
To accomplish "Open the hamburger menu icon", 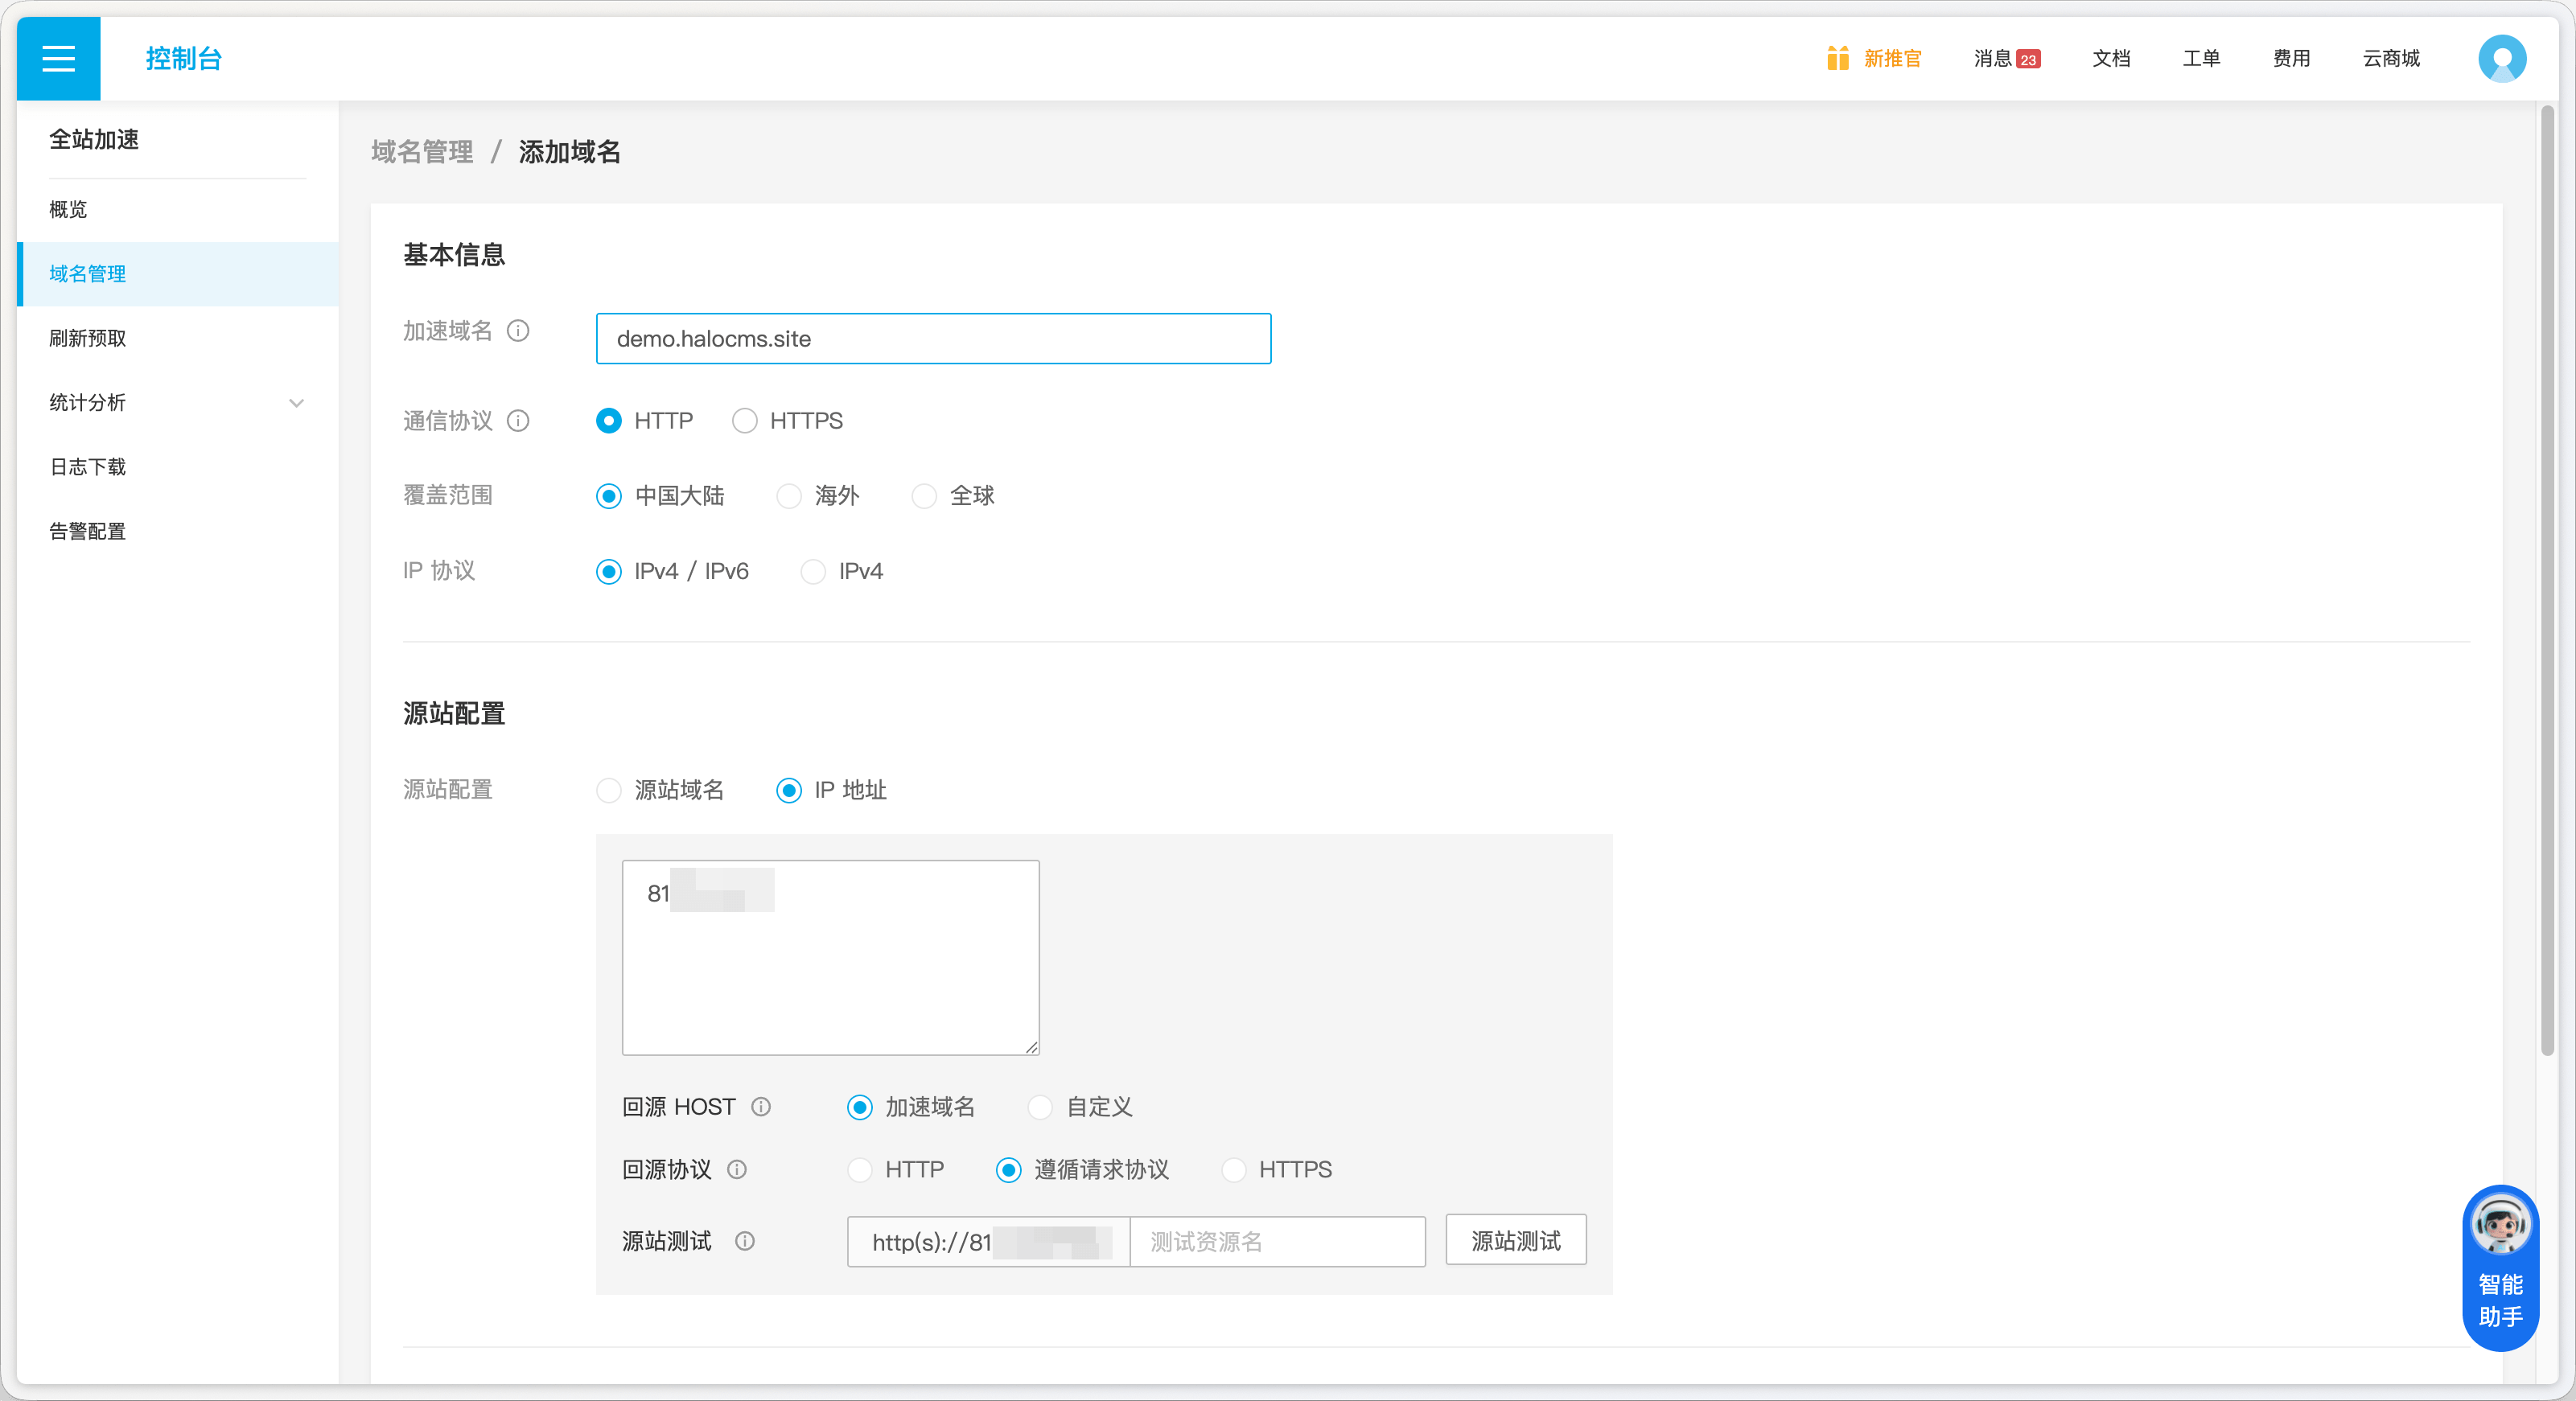I will pos(58,58).
